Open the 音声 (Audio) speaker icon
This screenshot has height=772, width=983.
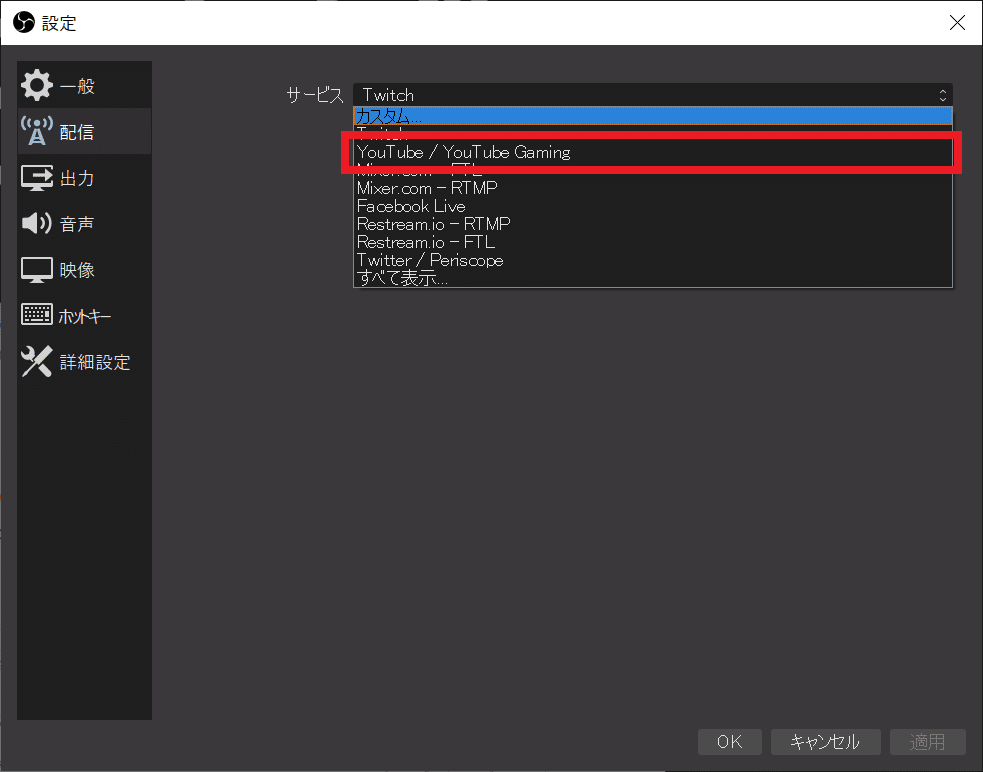pyautogui.click(x=36, y=223)
